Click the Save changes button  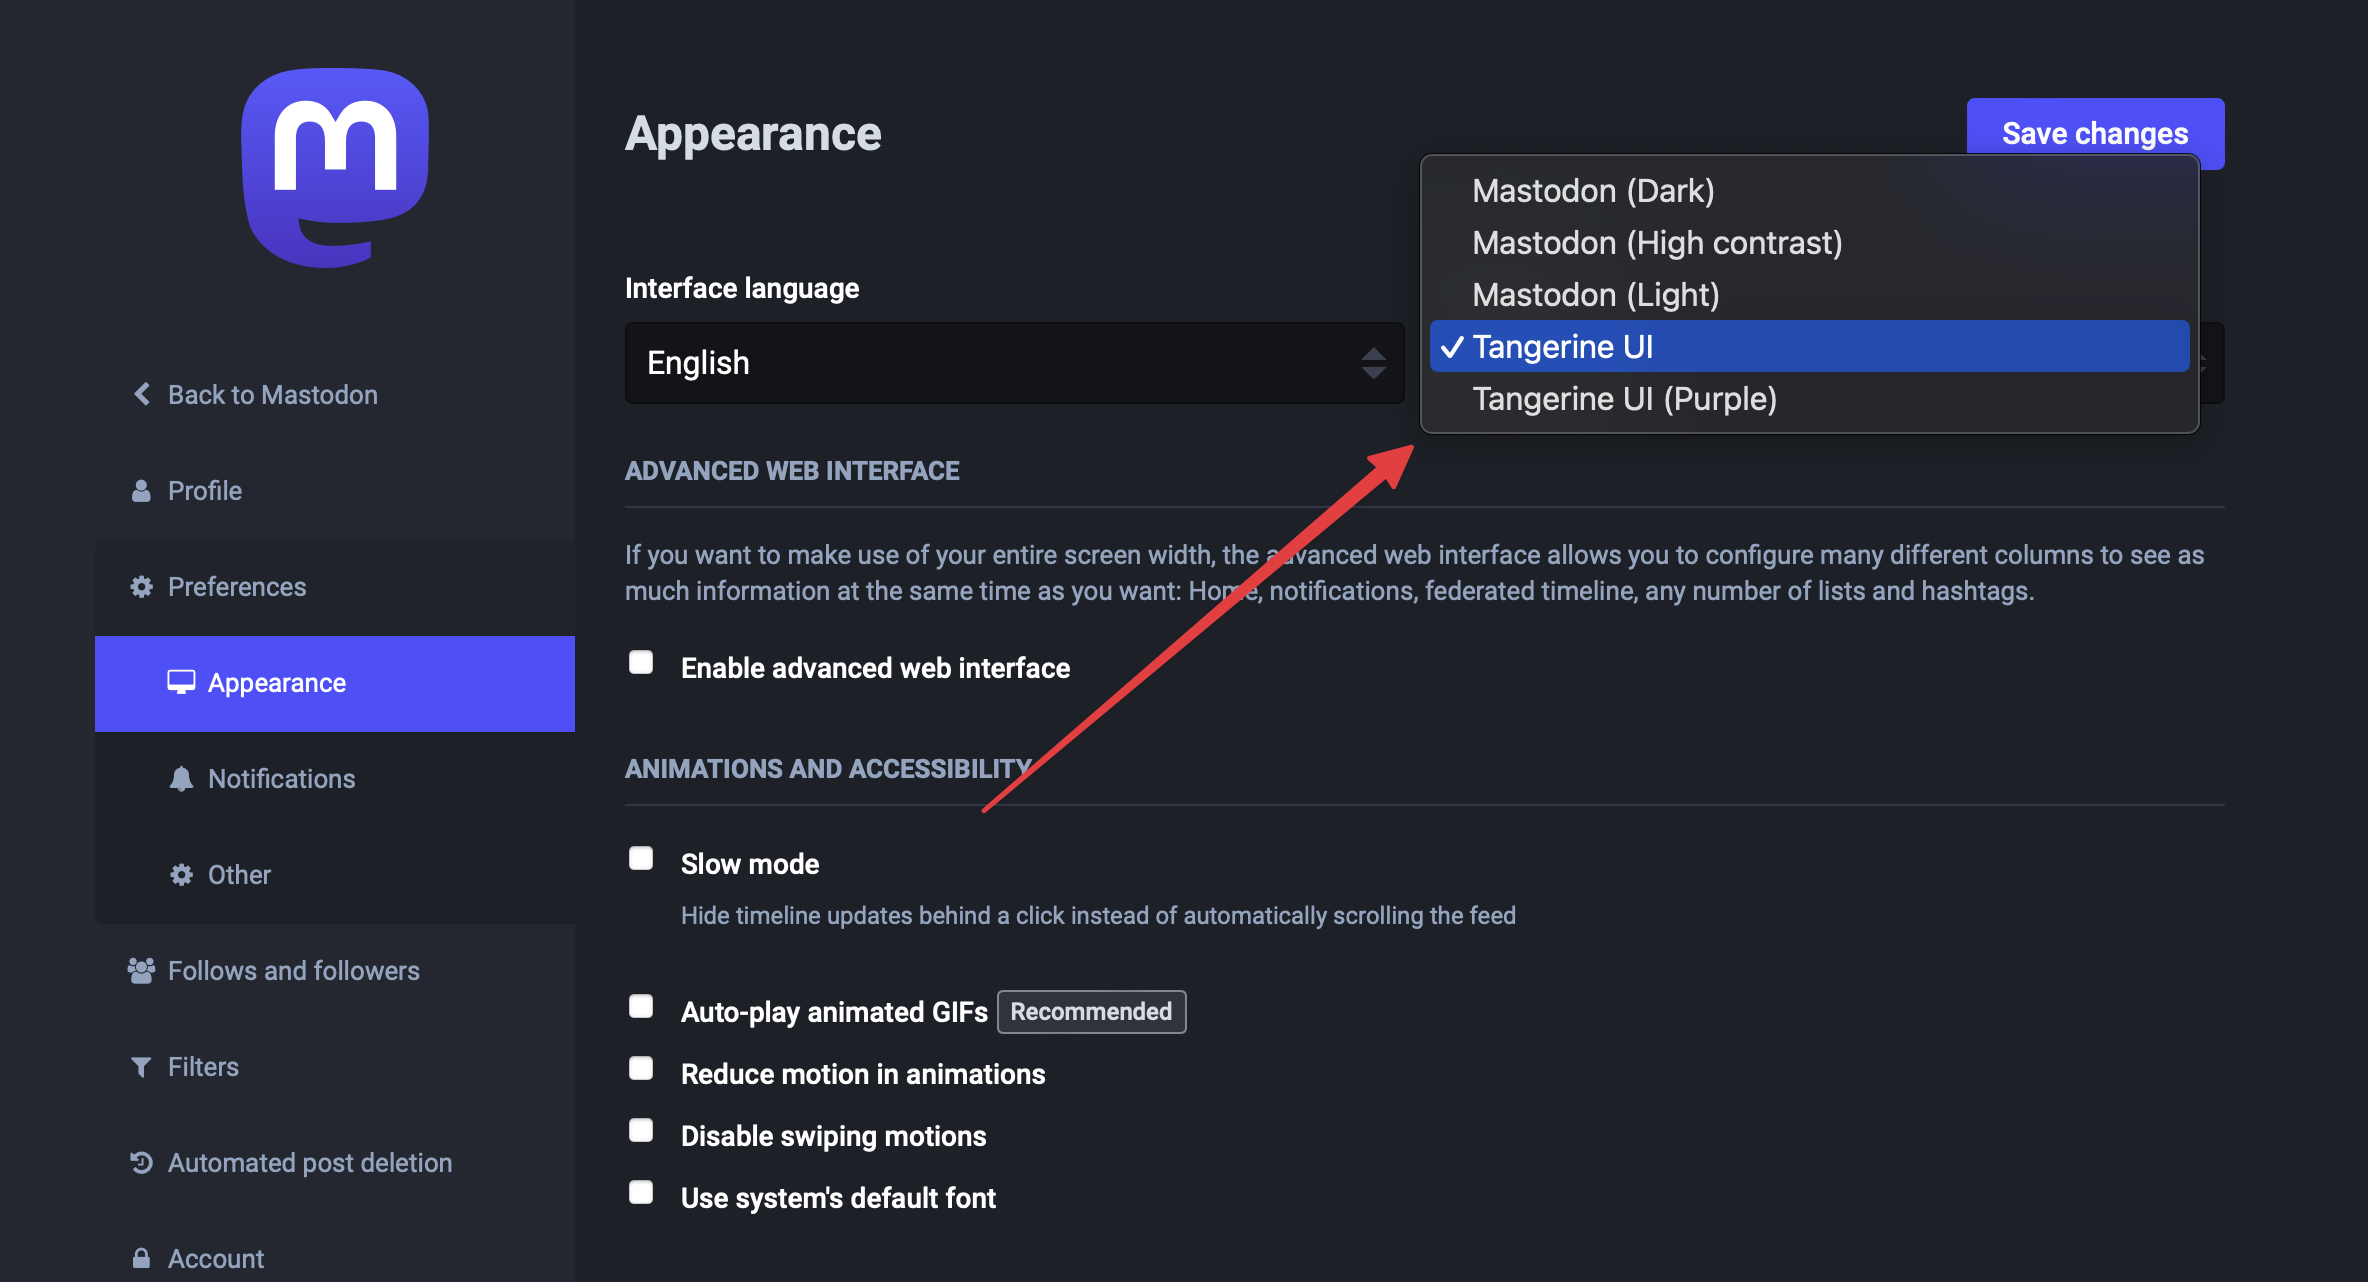pos(2095,132)
